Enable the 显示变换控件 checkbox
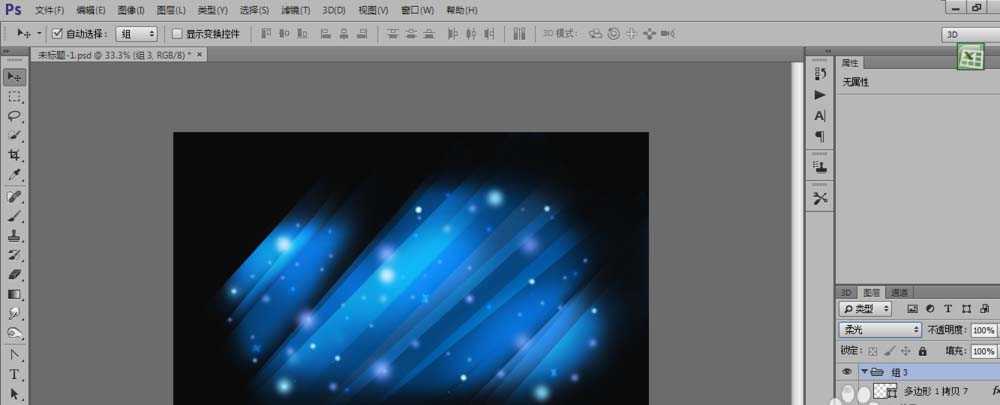Screen dimensions: 1000x405 [x=177, y=33]
